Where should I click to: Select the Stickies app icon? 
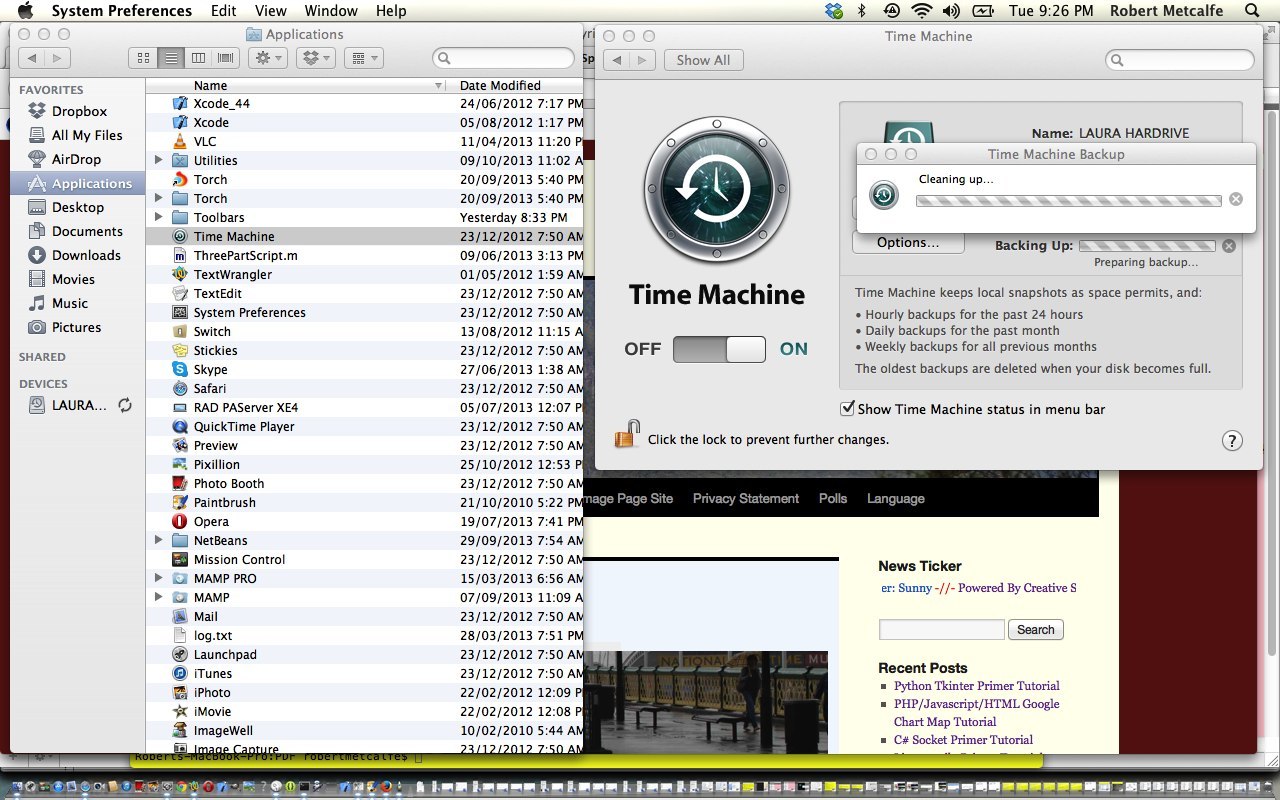(x=180, y=350)
